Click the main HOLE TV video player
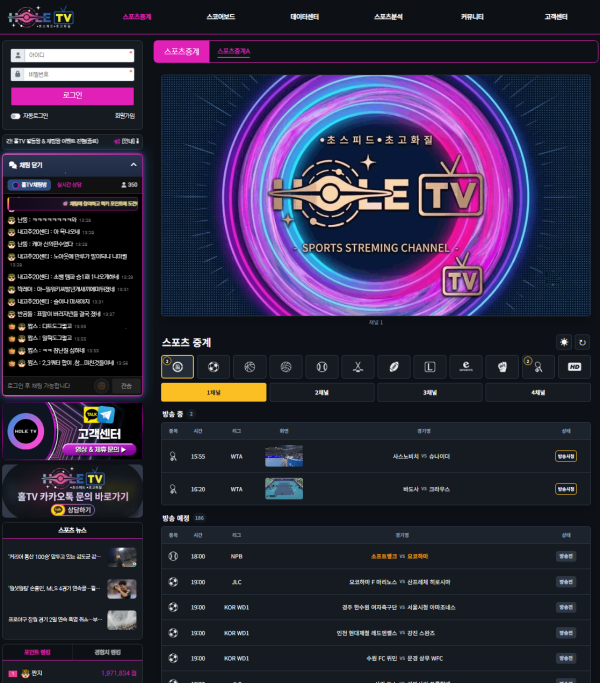This screenshot has height=683, width=600. coord(376,195)
